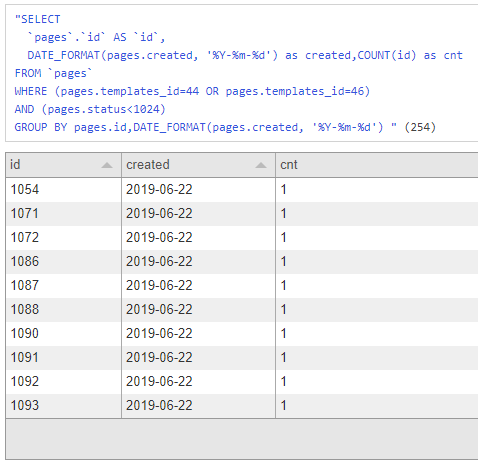This screenshot has height=465, width=478.
Task: Select the row with id 1093
Action: pyautogui.click(x=242, y=406)
